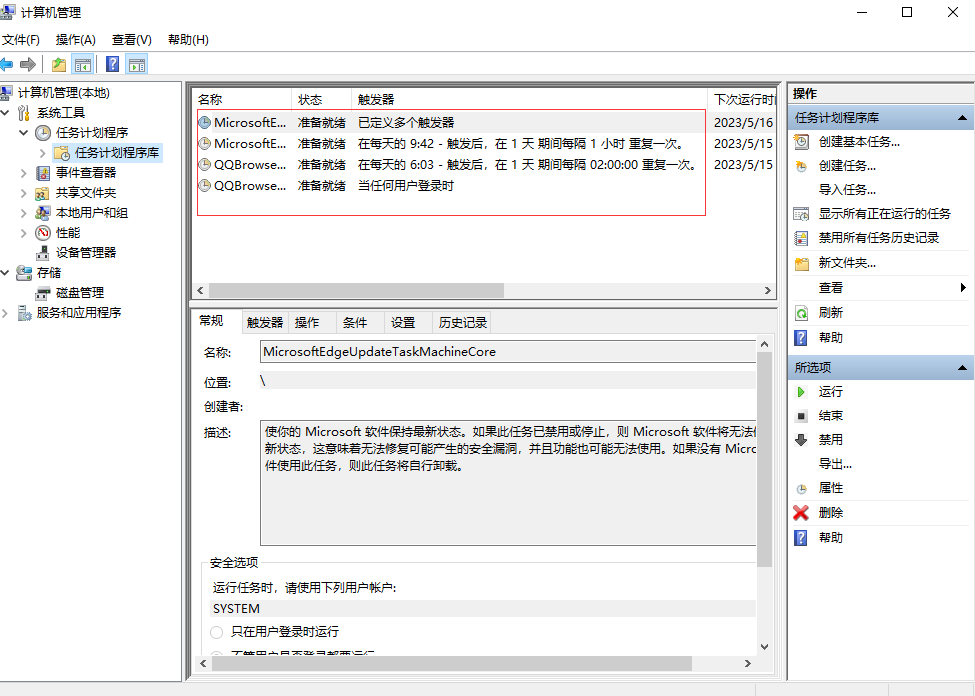Run the selected task with 运行

click(830, 391)
